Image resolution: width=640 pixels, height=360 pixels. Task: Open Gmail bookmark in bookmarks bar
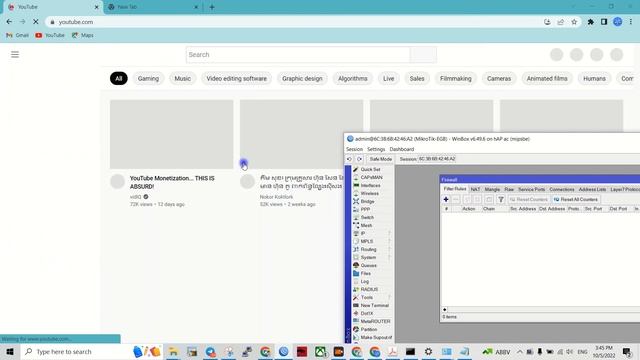point(17,35)
